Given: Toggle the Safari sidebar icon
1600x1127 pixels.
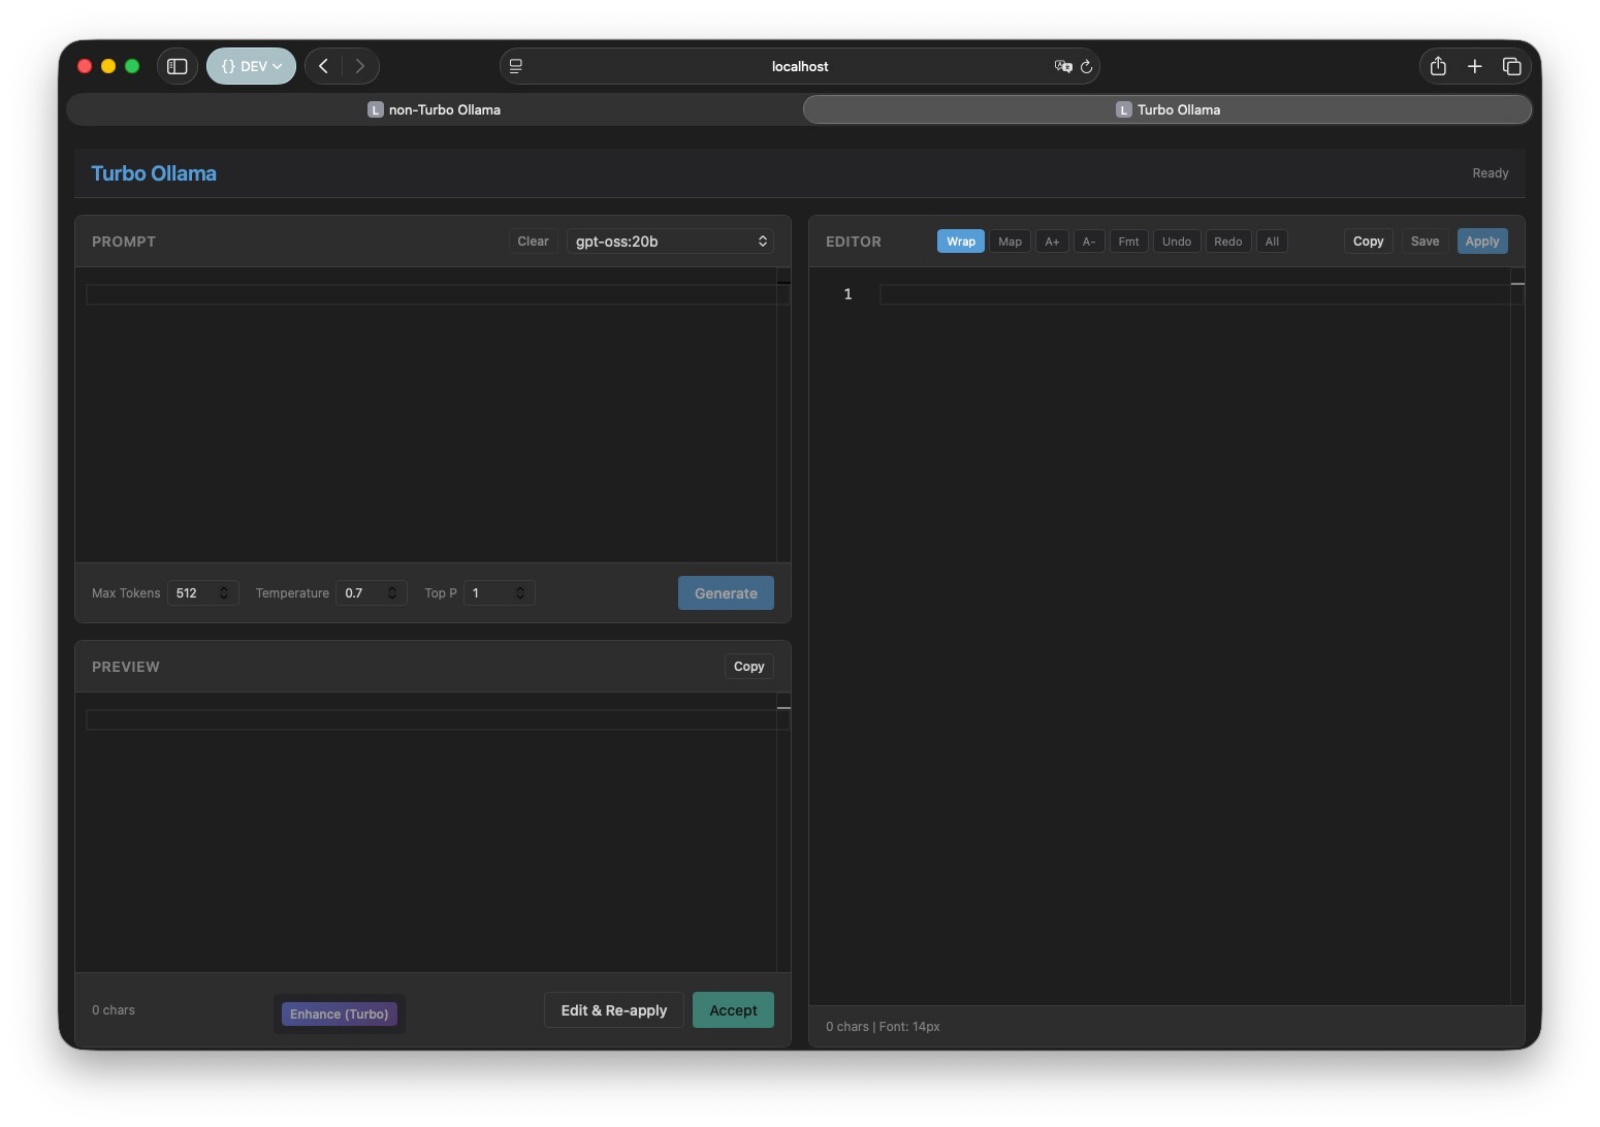Looking at the screenshot, I should 177,66.
